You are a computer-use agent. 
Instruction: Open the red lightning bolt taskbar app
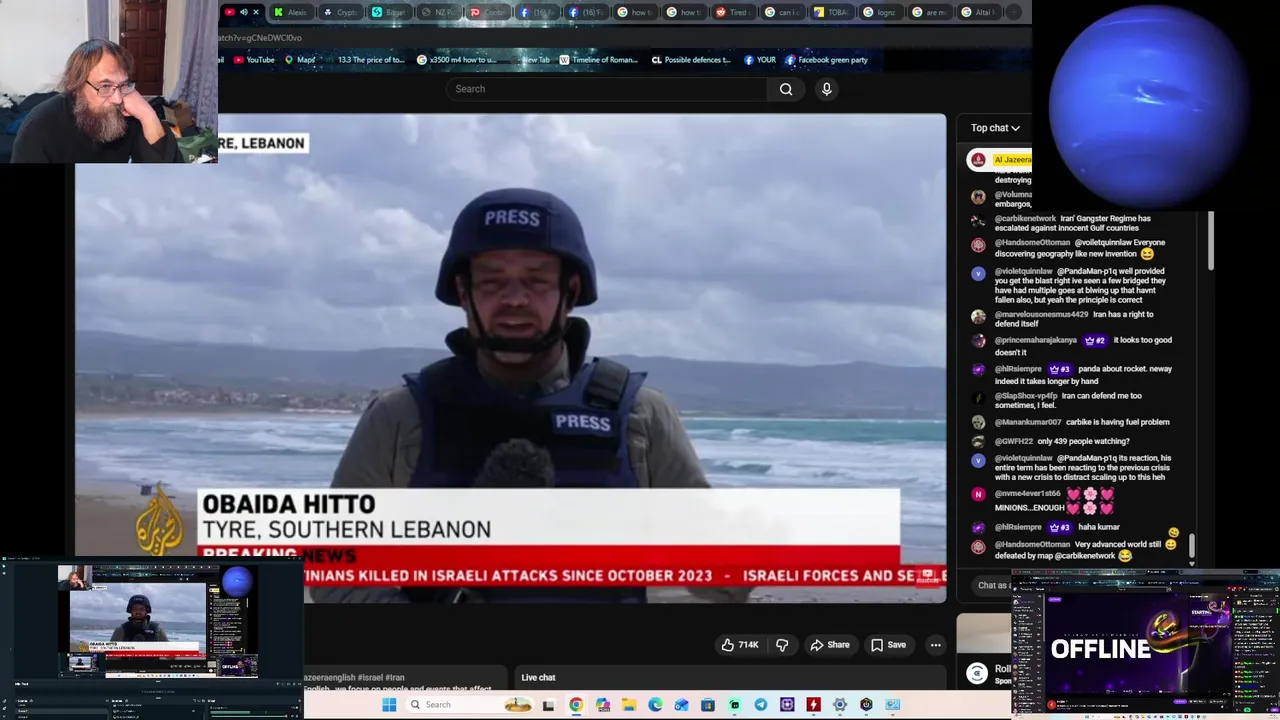[813, 705]
